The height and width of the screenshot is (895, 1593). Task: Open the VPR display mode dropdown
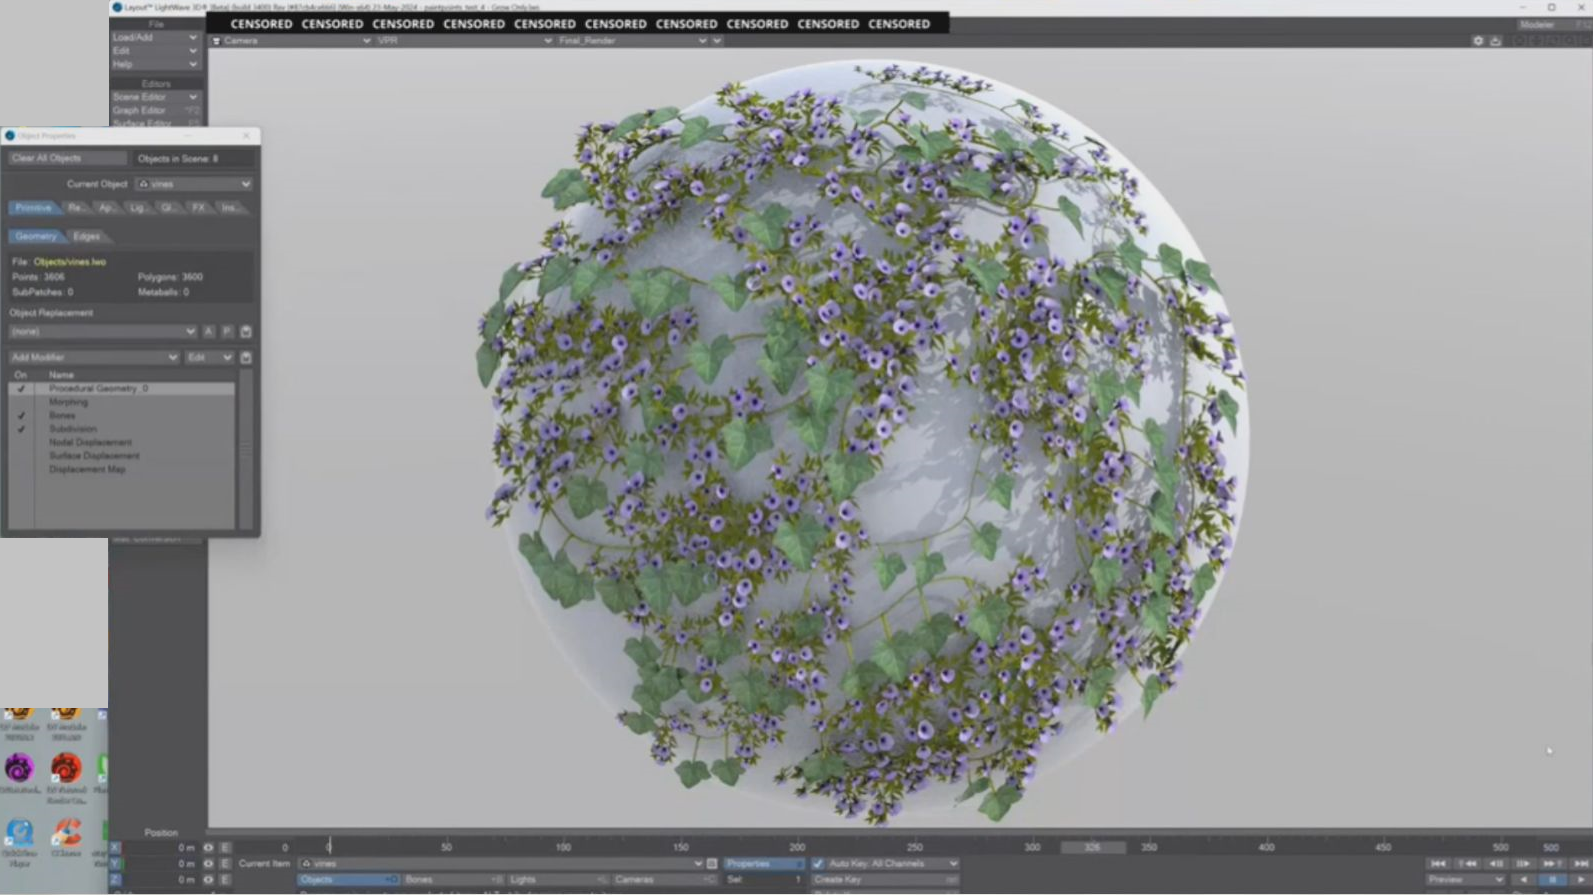pos(464,41)
